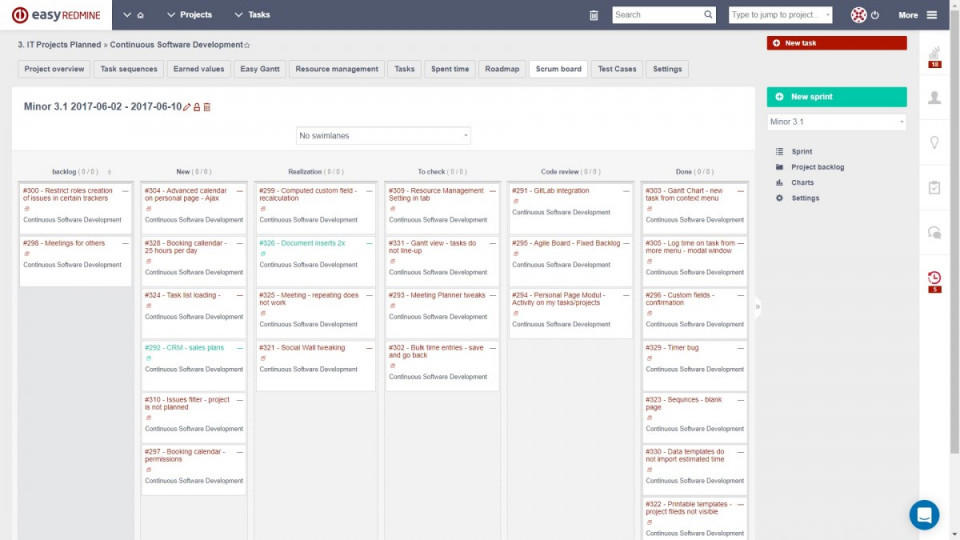Open the Projects menu in top bar
960x540 pixels.
(x=190, y=15)
